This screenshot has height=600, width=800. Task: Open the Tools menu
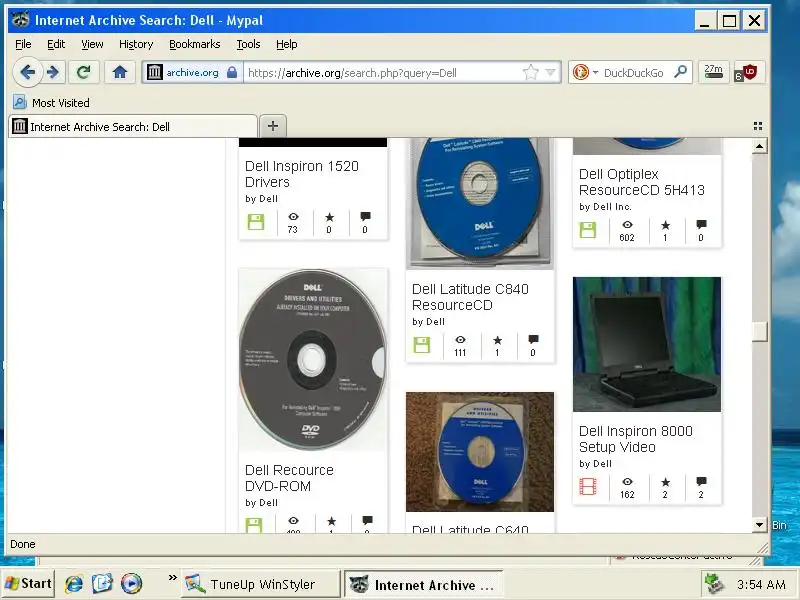pos(248,44)
